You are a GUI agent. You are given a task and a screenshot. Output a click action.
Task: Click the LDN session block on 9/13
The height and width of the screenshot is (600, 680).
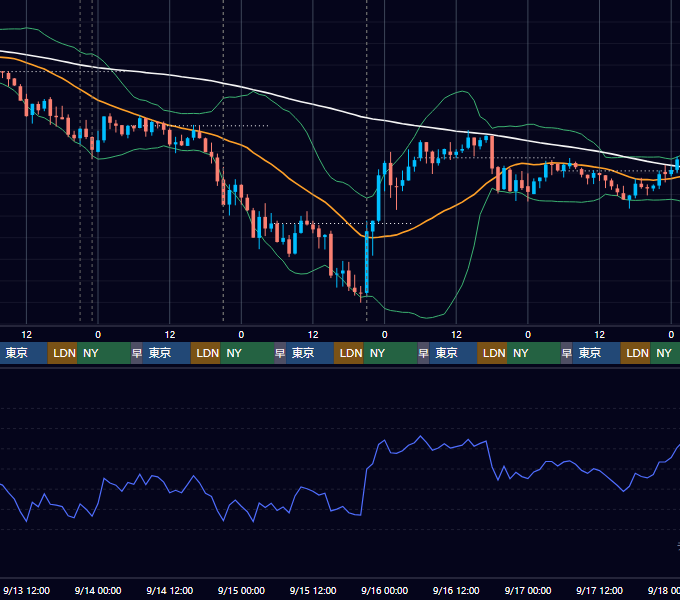pos(62,353)
